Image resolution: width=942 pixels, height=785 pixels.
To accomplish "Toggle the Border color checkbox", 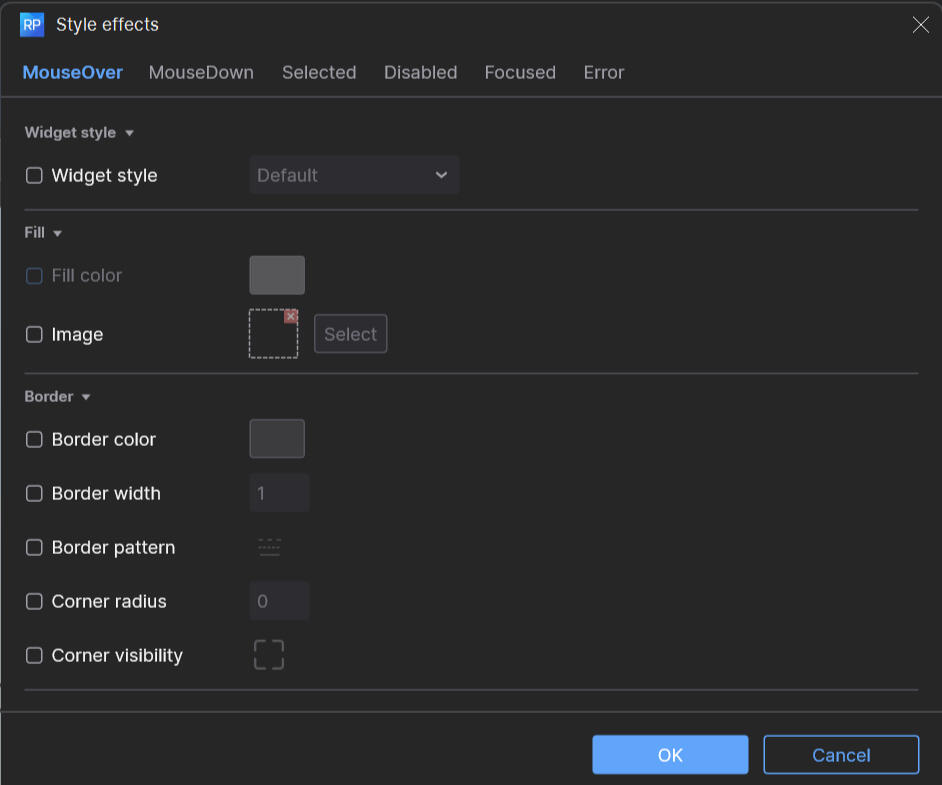I will tap(34, 440).
